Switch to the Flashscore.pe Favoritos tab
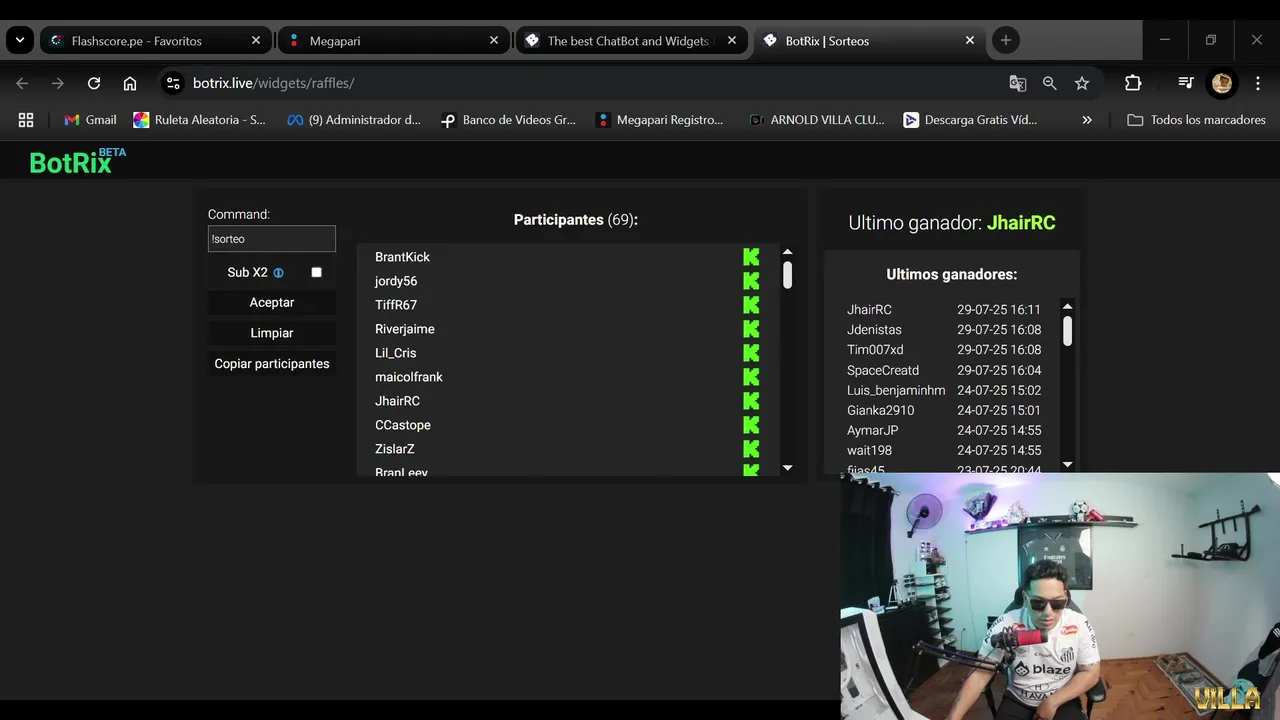The image size is (1280, 720). point(156,41)
